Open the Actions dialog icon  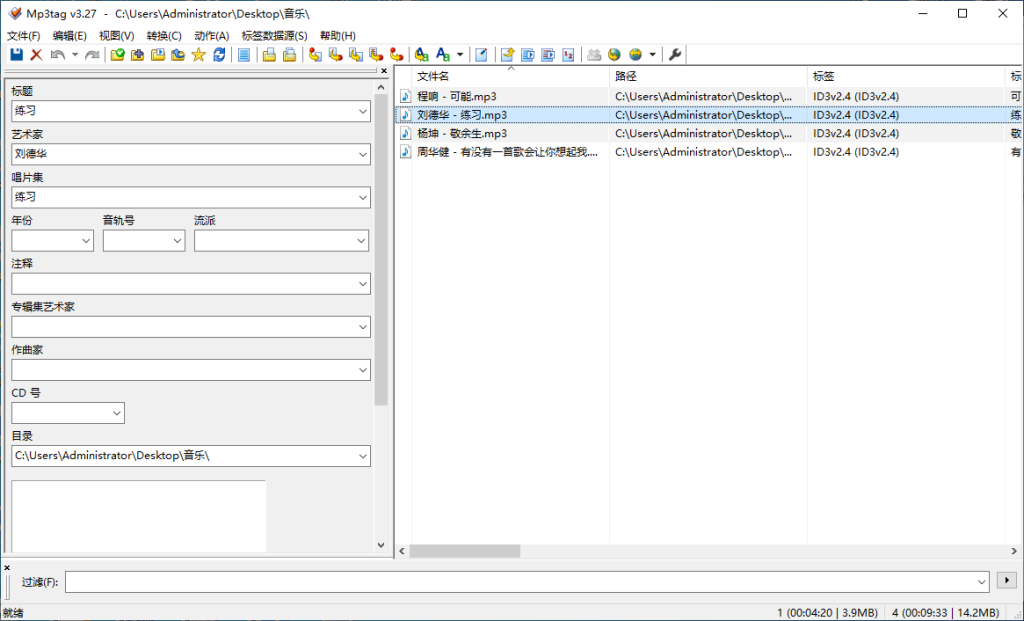[x=422, y=55]
